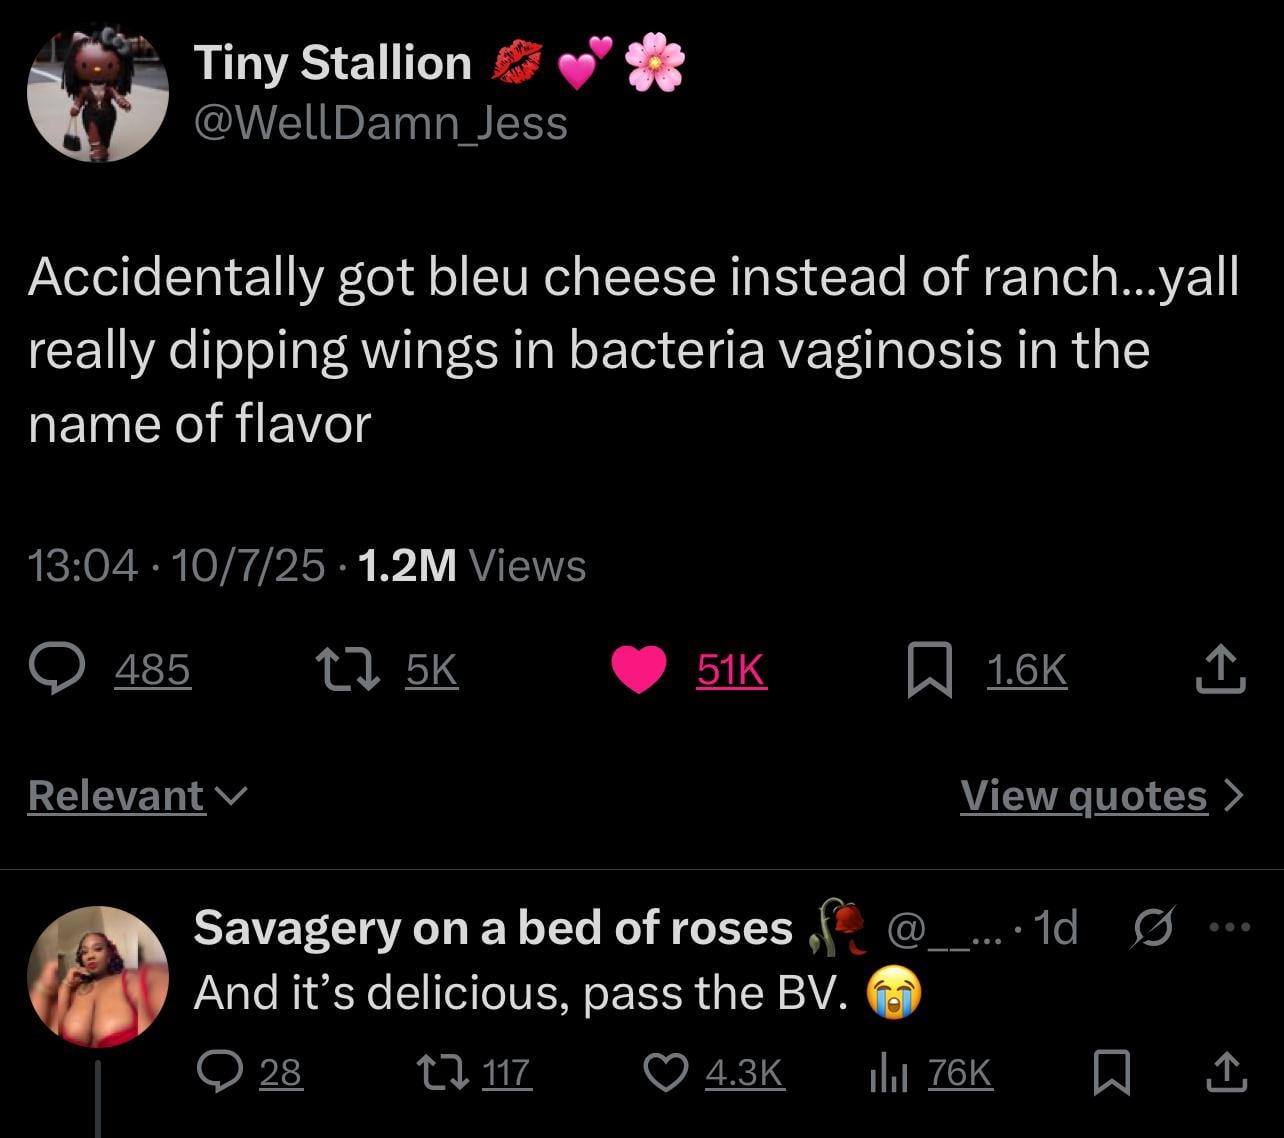The height and width of the screenshot is (1138, 1284).
Task: Click the chevron next to View quotes
Action: (x=1234, y=796)
